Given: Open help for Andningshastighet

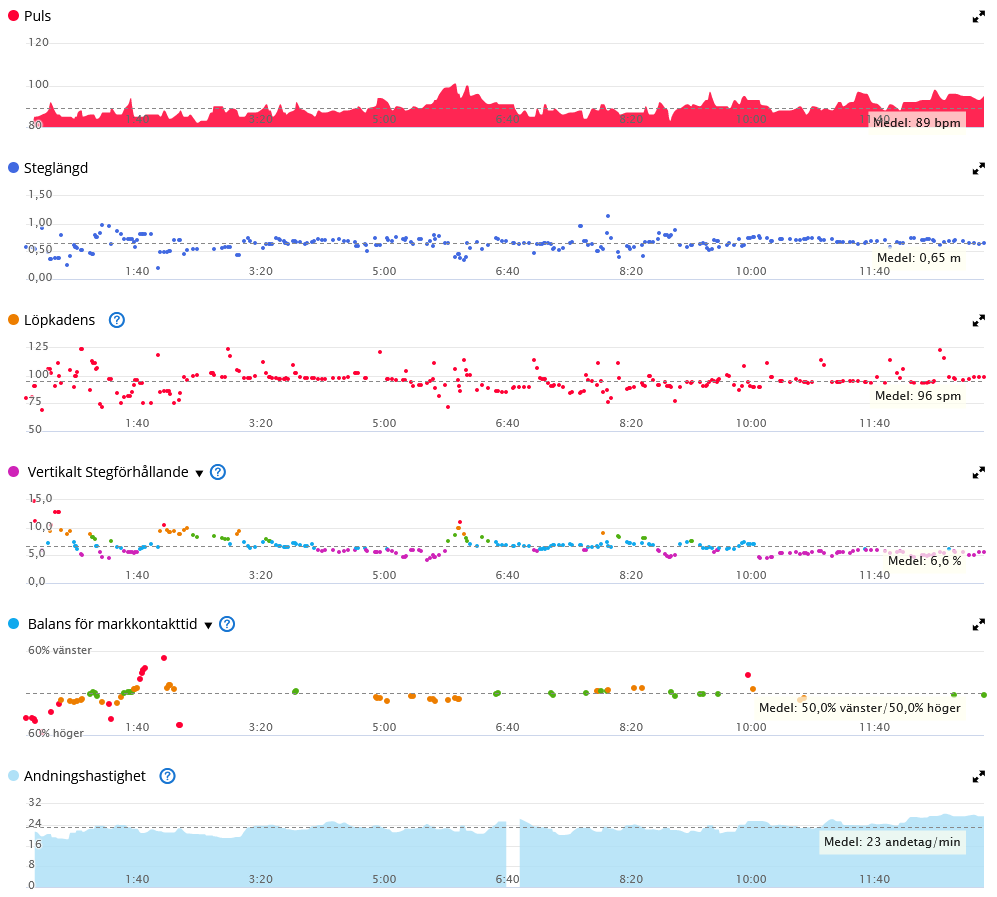Looking at the screenshot, I should pyautogui.click(x=167, y=776).
